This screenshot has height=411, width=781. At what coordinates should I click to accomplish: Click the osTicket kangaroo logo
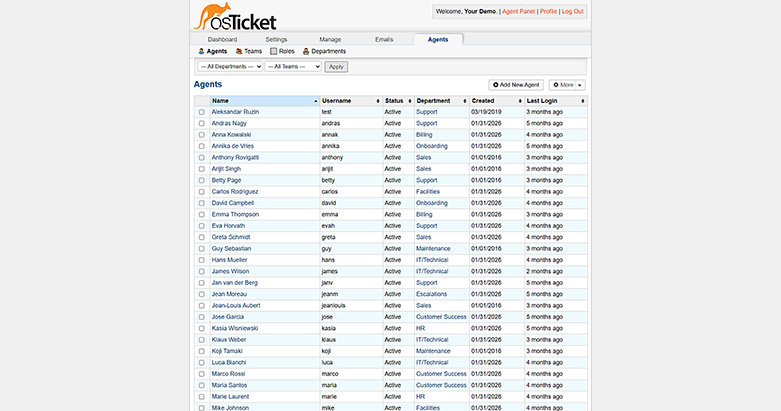tap(236, 17)
